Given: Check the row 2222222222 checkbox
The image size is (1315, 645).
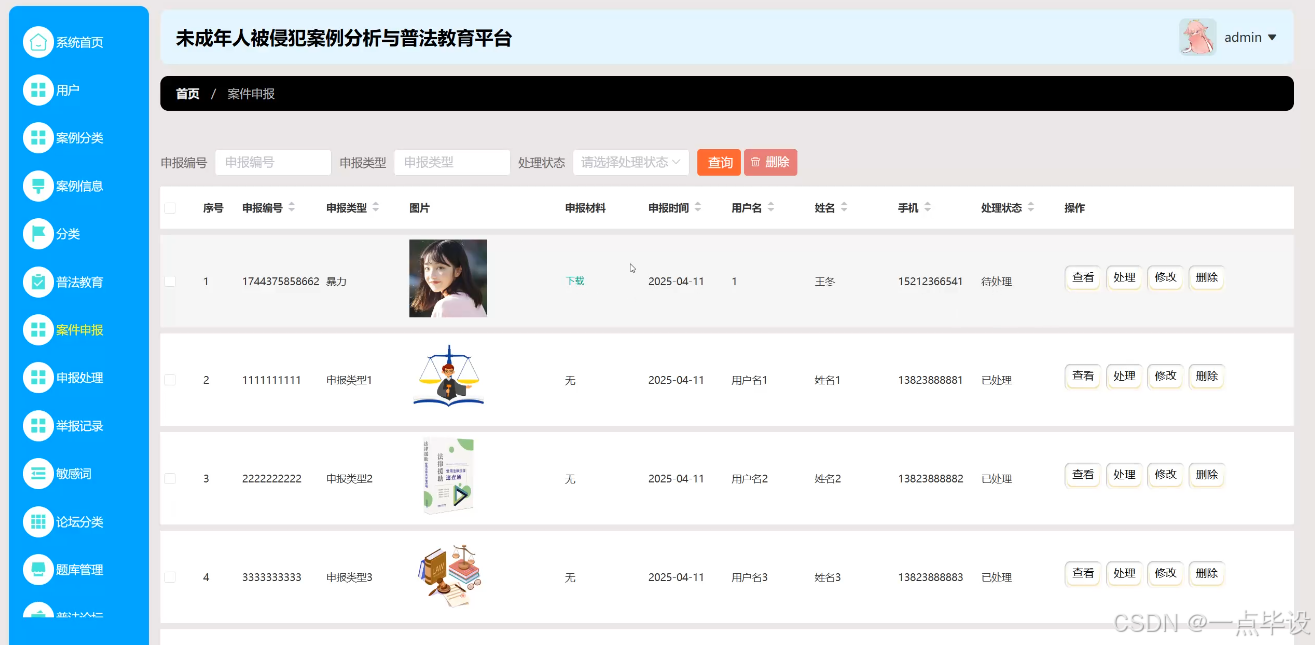Looking at the screenshot, I should 170,478.
